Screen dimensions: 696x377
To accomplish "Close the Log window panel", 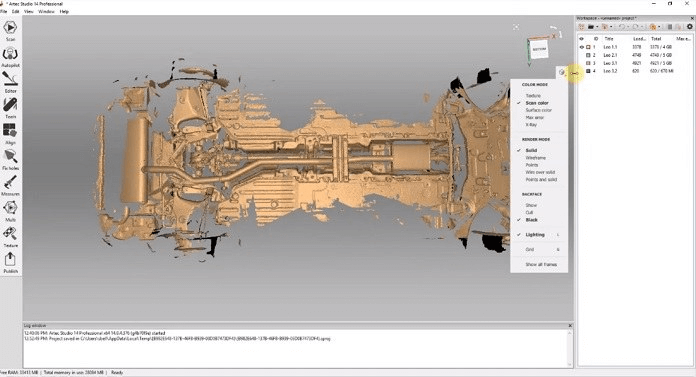I will (570, 325).
